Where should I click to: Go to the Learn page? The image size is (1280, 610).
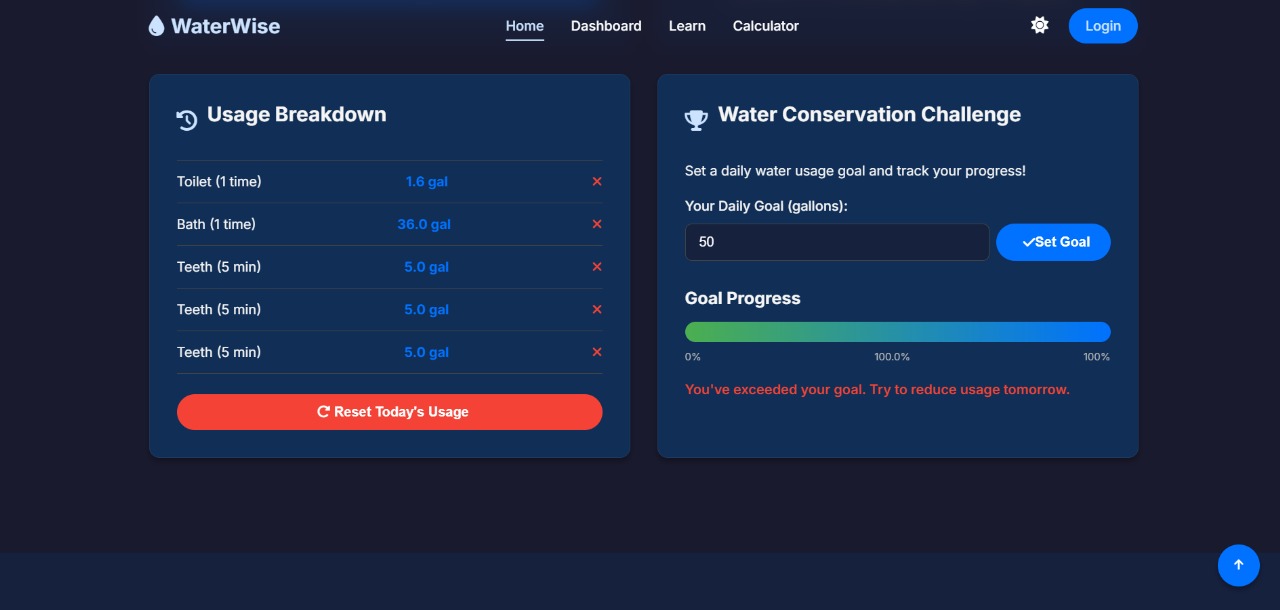[687, 26]
